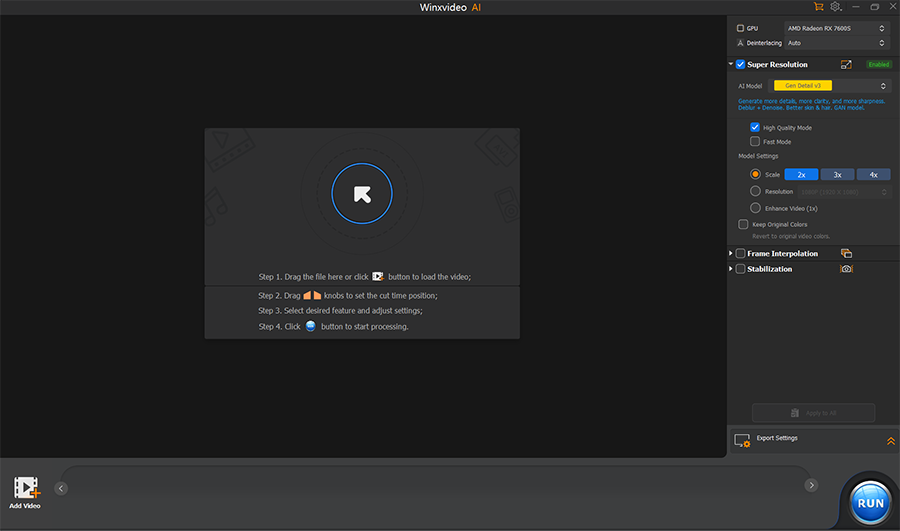
Task: Click the 'Revert to original video colors.' text
Action: [x=791, y=236]
